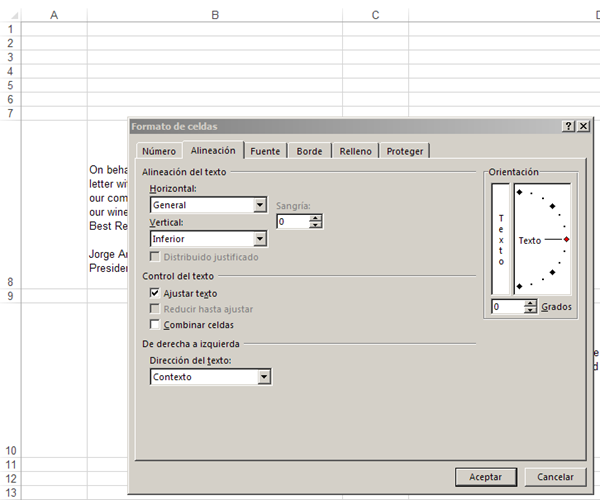Decrease Sangría value with down arrow

point(316,225)
